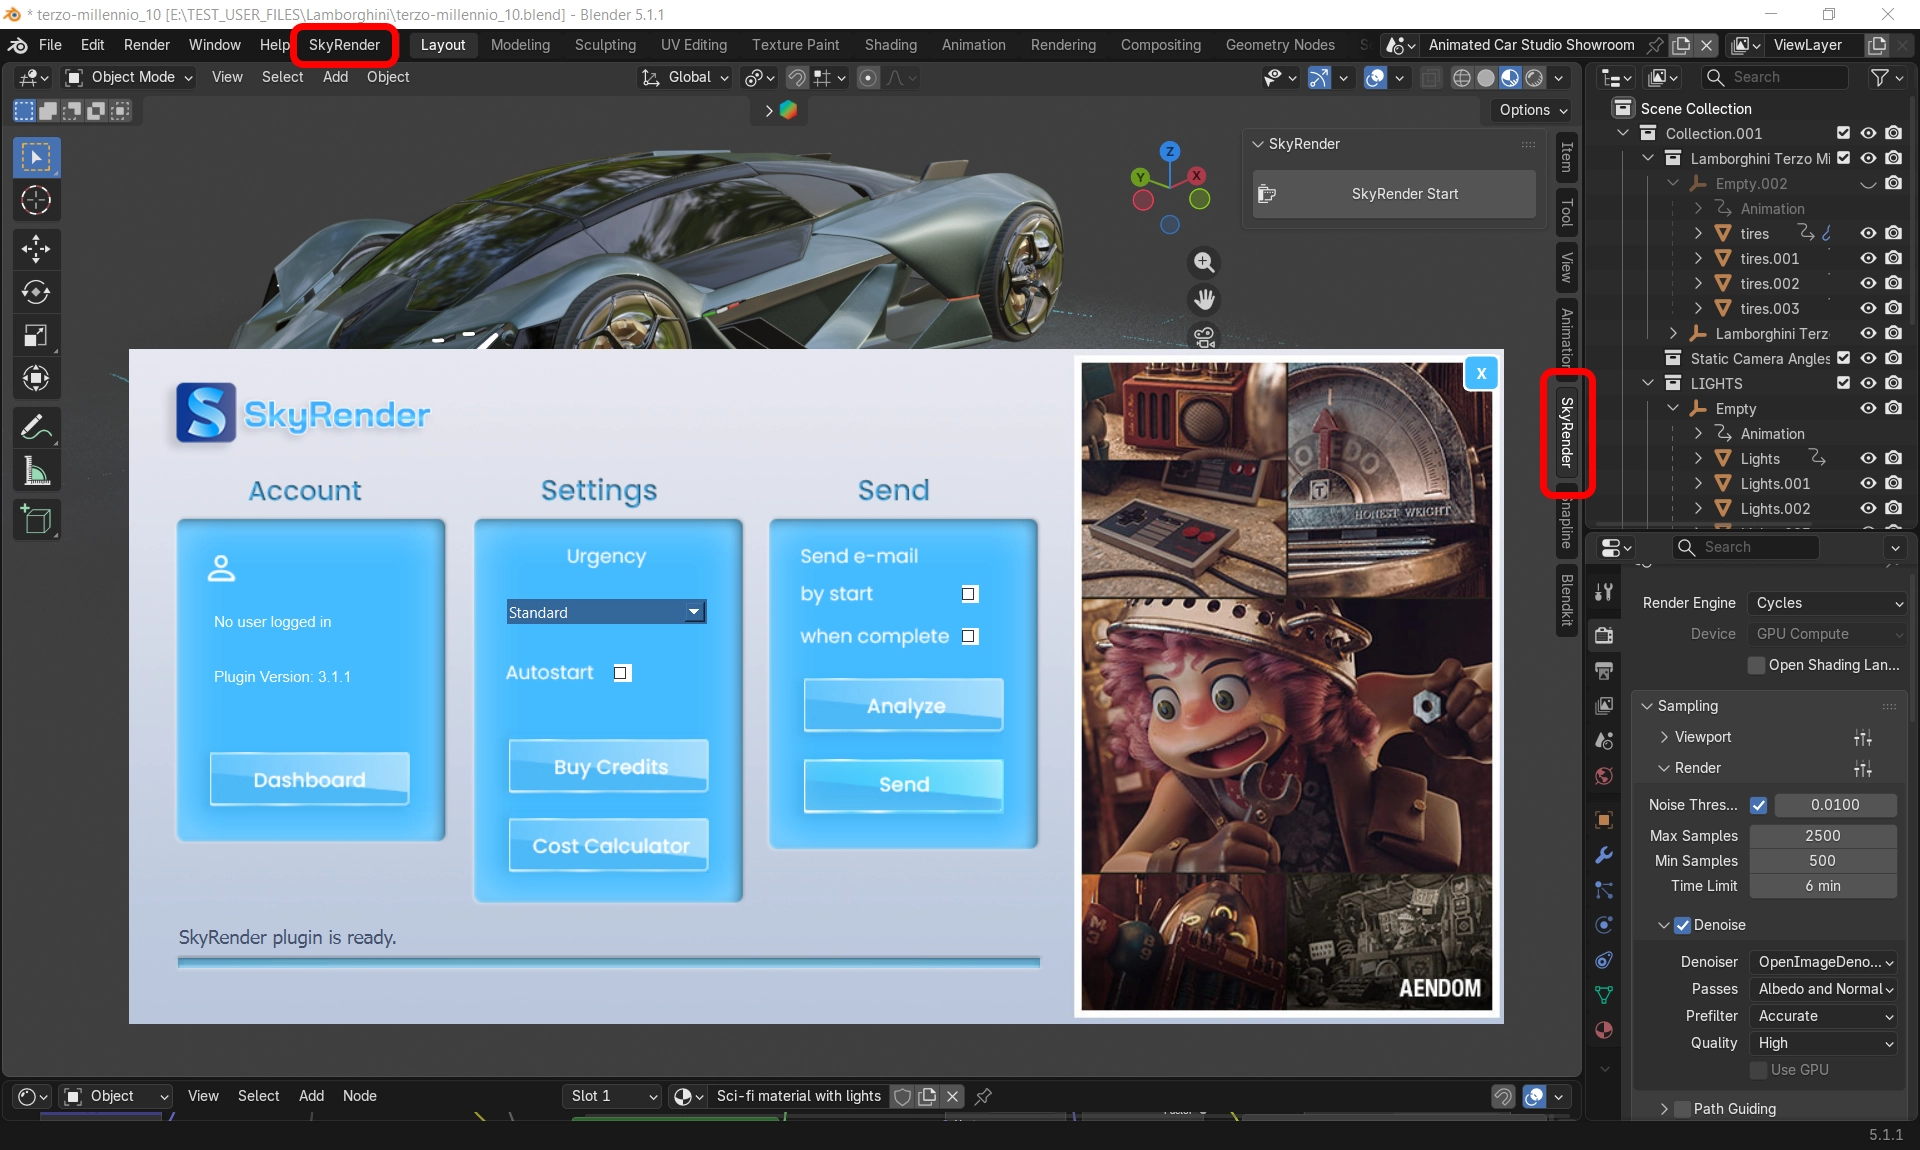Activate the Move tool
This screenshot has width=1920, height=1150.
[36, 249]
